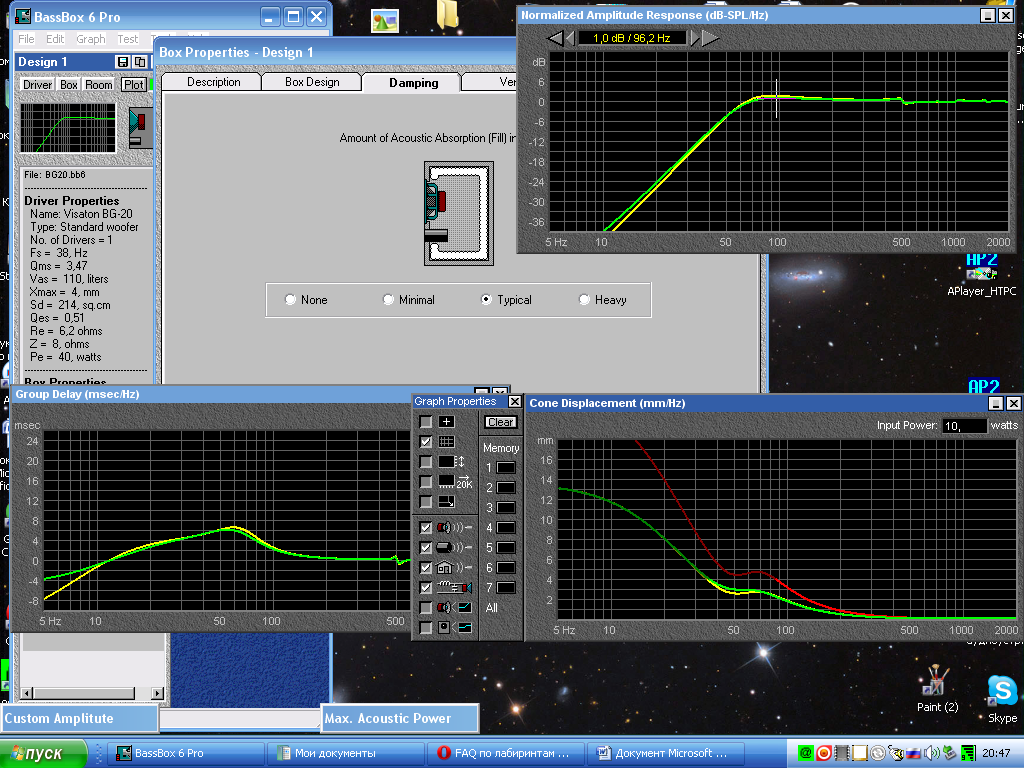Click the 20K frequency range icon
This screenshot has height=768, width=1024.
click(455, 482)
